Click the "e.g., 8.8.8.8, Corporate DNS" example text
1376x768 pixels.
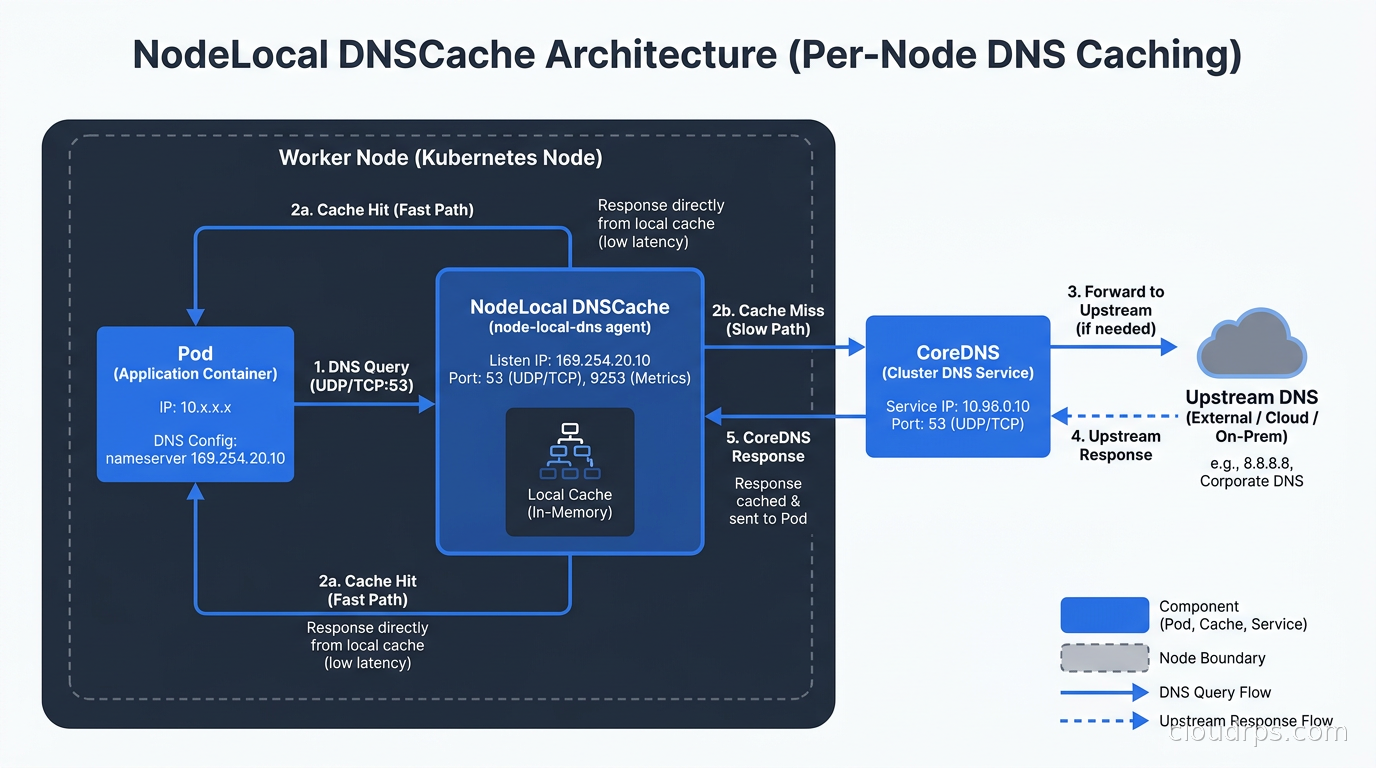pyautogui.click(x=1251, y=471)
